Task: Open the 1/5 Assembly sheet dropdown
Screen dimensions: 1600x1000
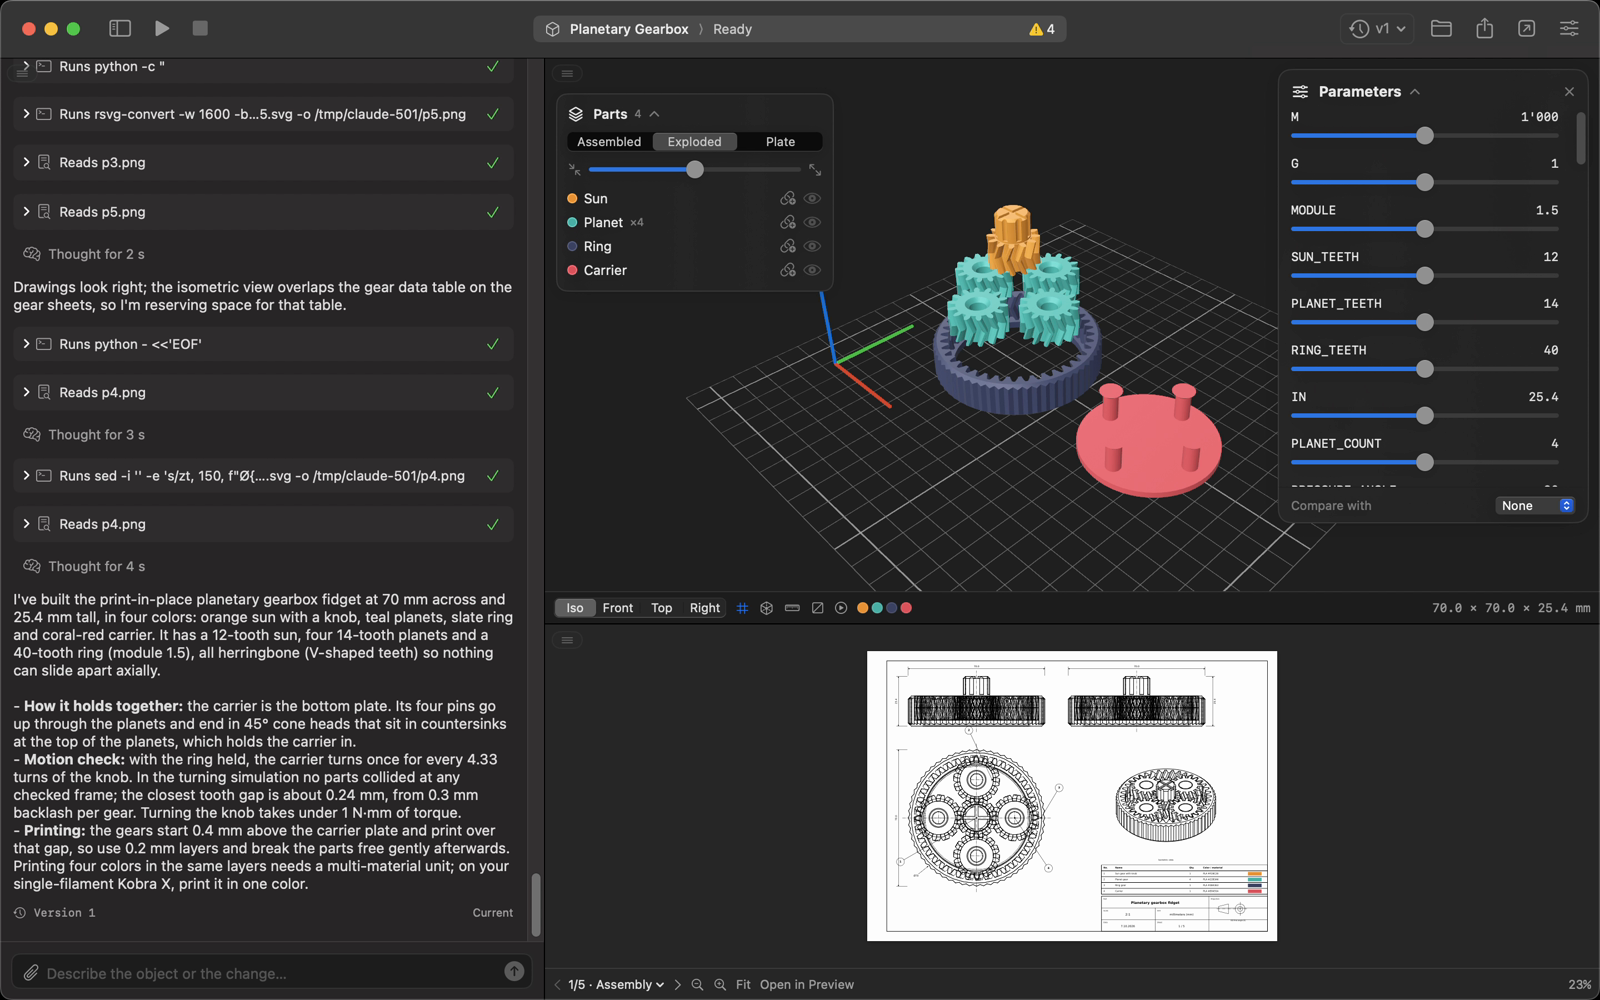Action: coord(616,985)
